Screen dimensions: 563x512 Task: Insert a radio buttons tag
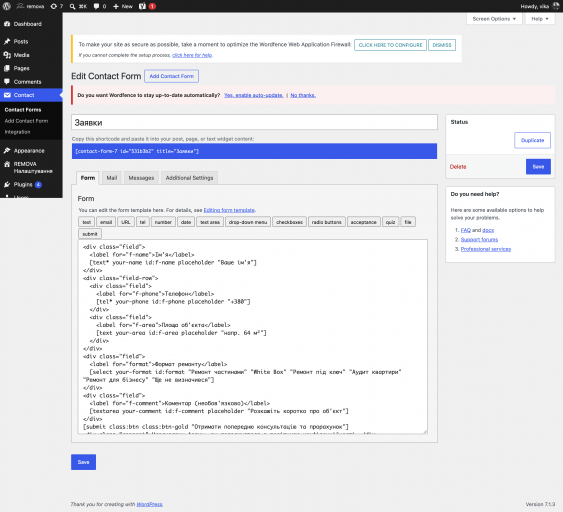pos(326,222)
